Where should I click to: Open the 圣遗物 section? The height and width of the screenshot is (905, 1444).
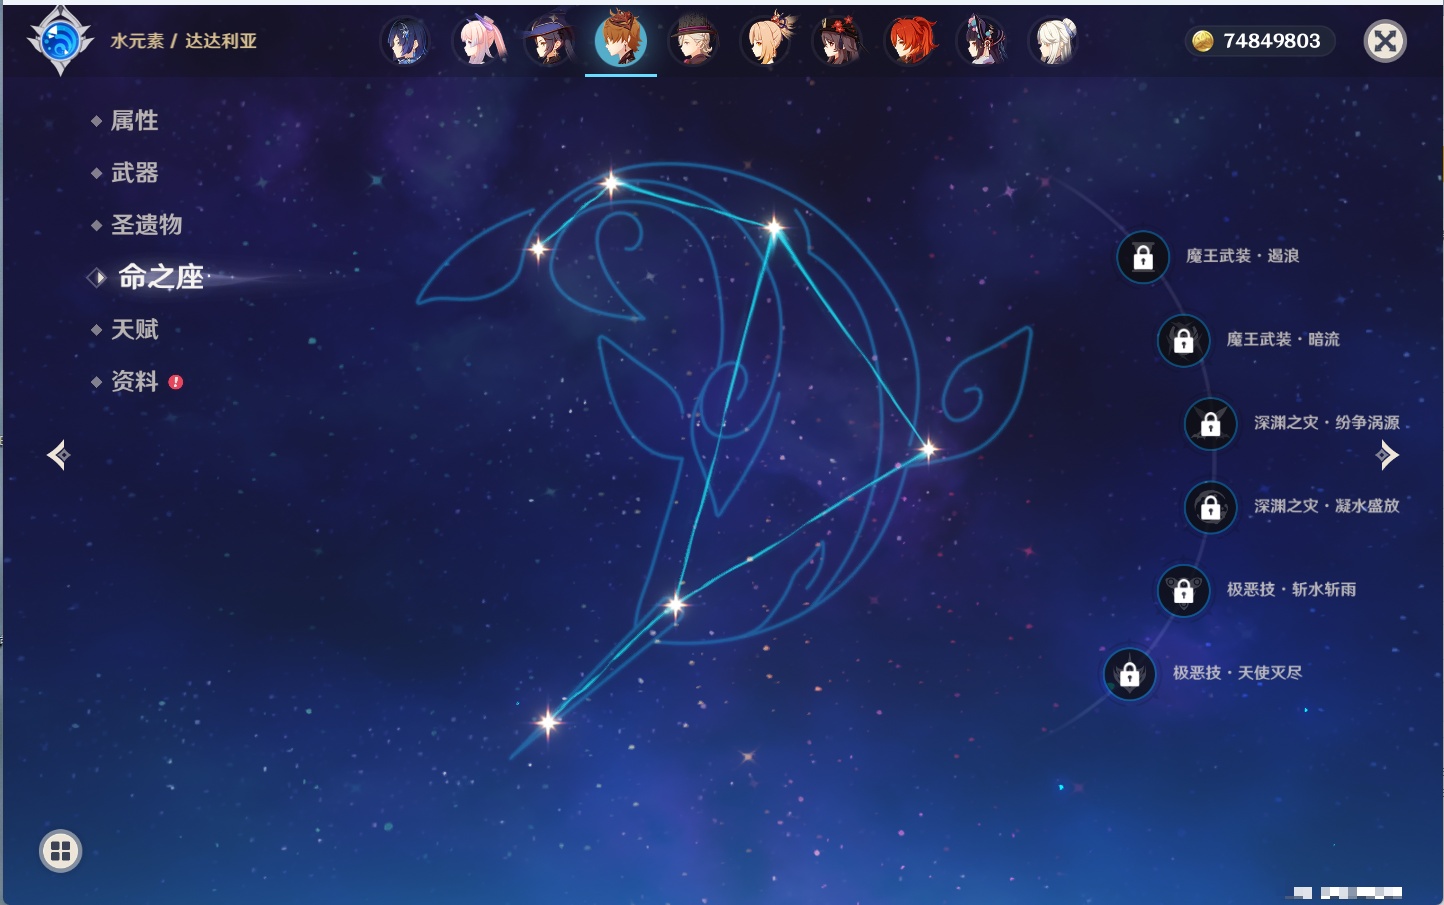(146, 225)
